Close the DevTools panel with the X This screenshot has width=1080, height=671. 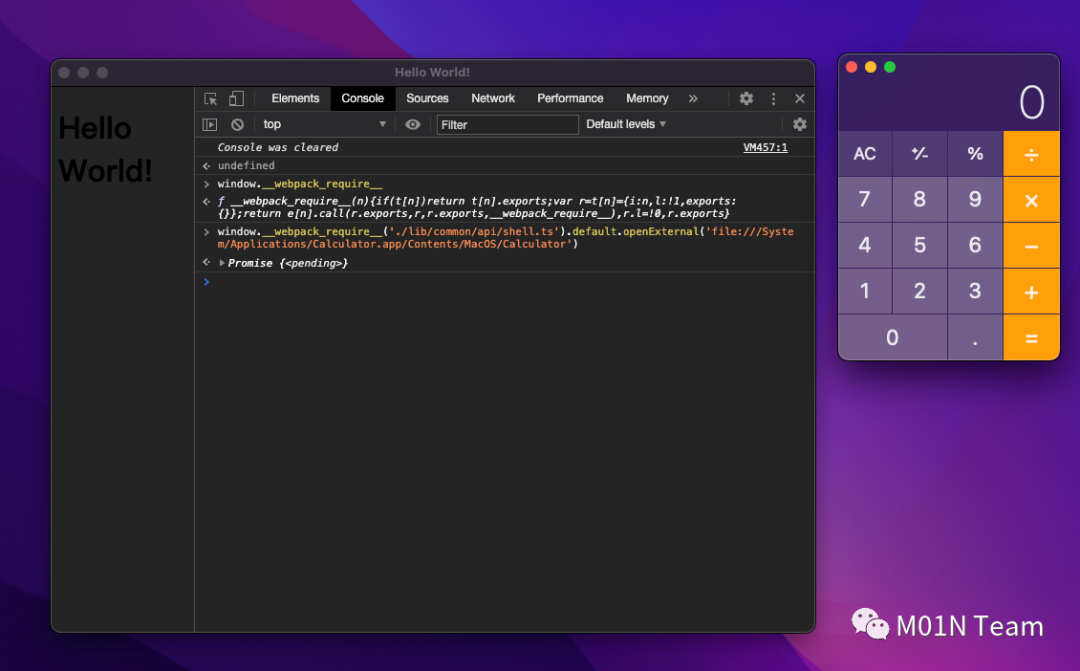[800, 99]
